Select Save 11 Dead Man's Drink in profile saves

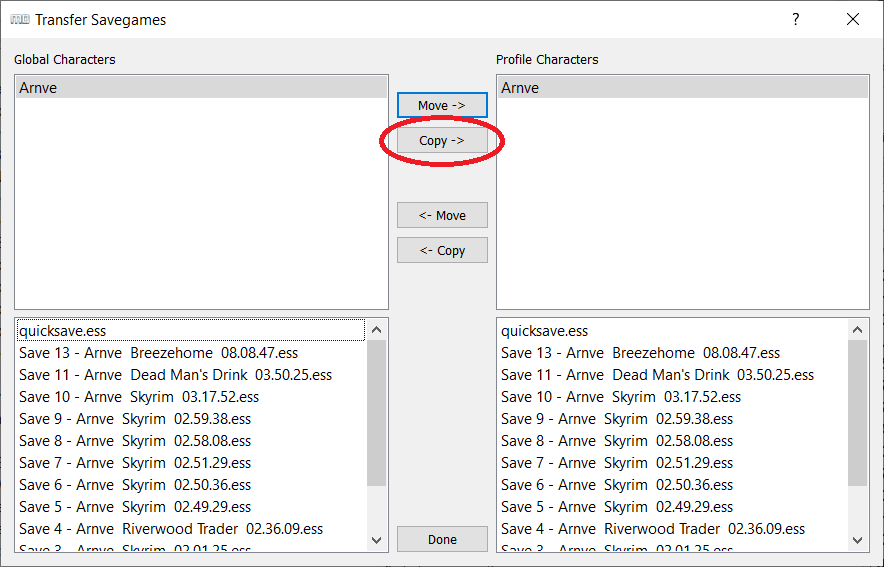673,375
